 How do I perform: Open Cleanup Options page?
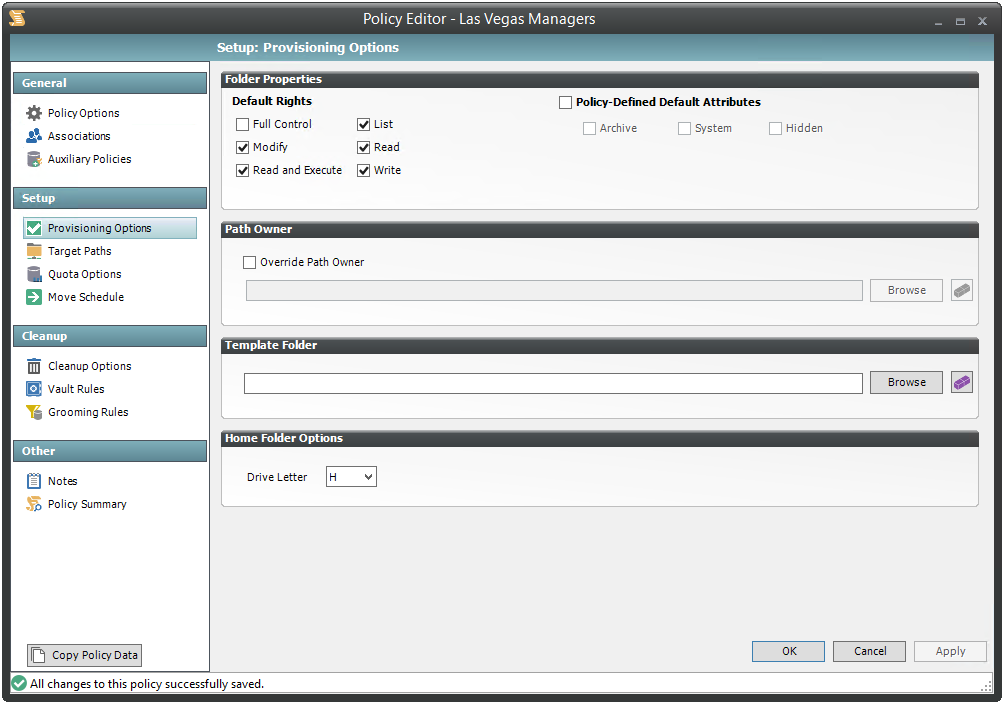click(x=90, y=366)
